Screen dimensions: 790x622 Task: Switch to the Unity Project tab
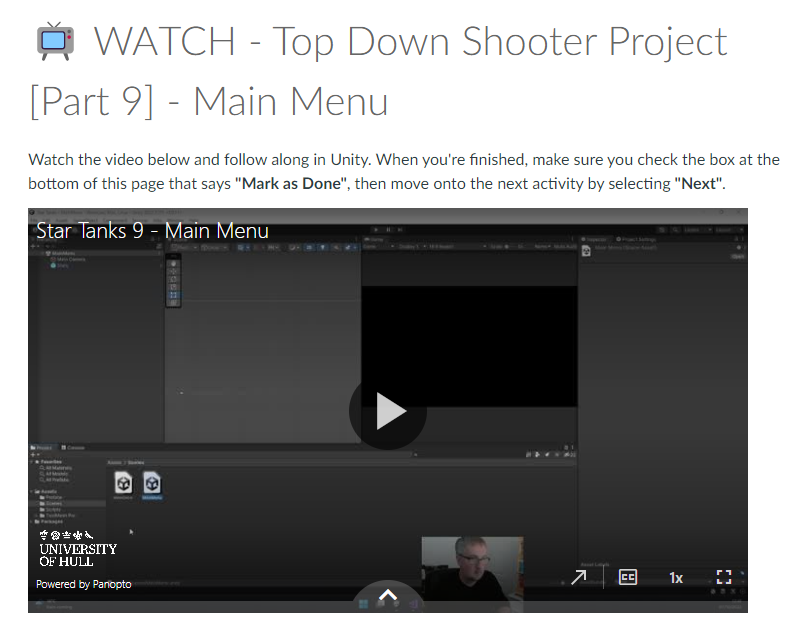point(44,446)
